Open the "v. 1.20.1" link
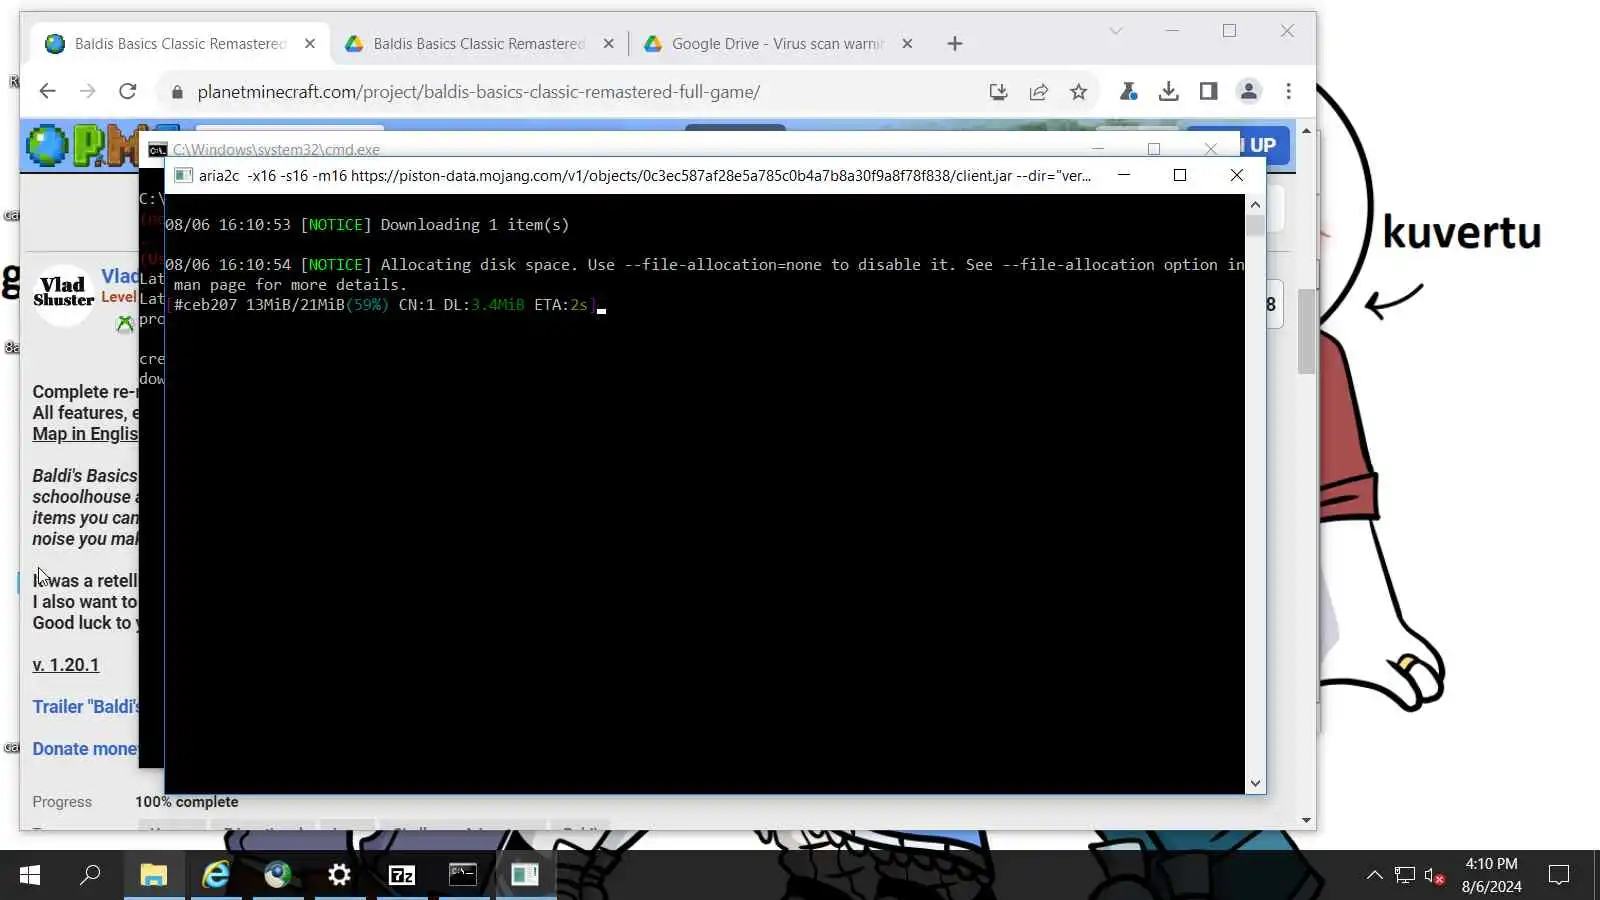 [x=66, y=665]
